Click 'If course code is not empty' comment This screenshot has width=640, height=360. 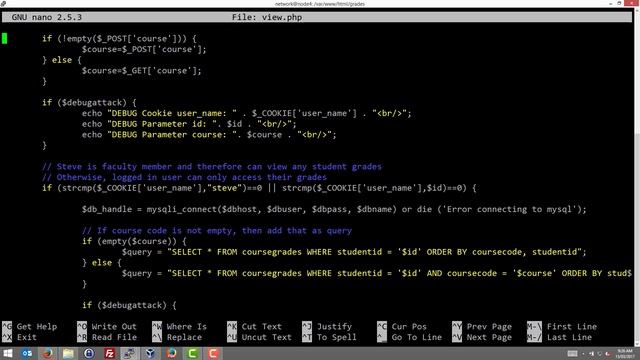coord(217,230)
